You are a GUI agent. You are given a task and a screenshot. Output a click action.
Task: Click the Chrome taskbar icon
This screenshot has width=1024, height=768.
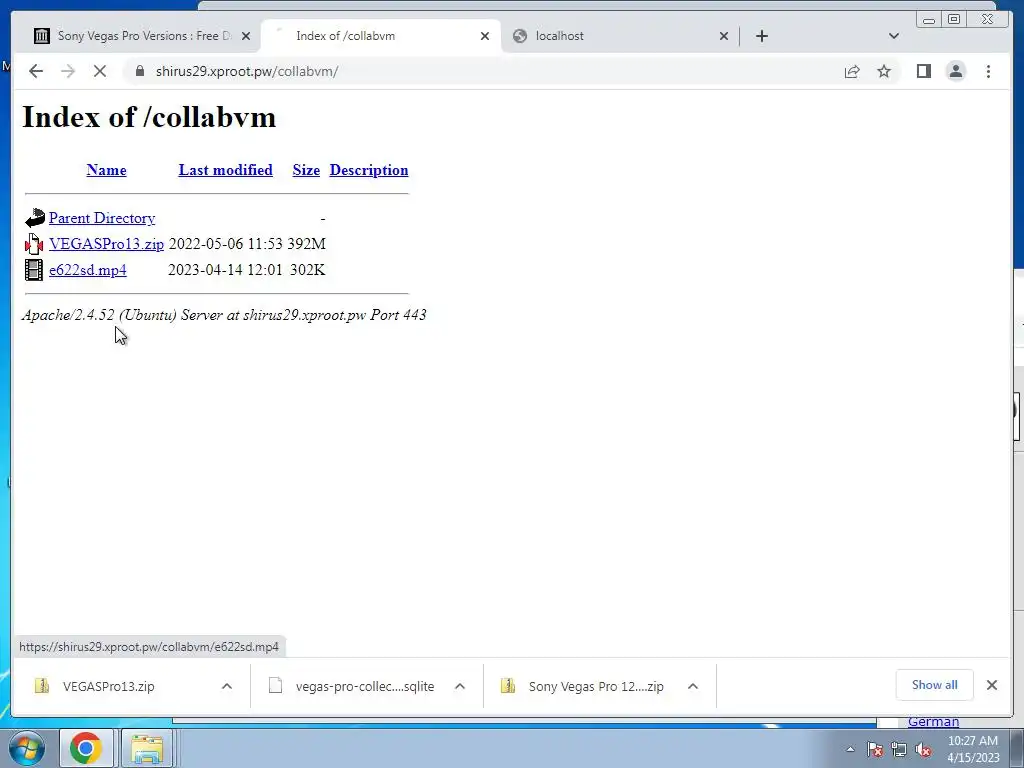86,748
